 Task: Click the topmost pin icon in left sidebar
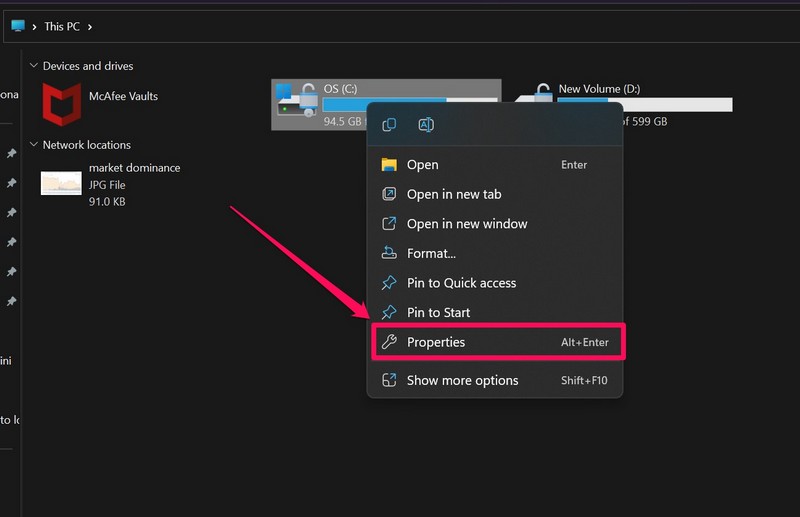pyautogui.click(x=11, y=154)
